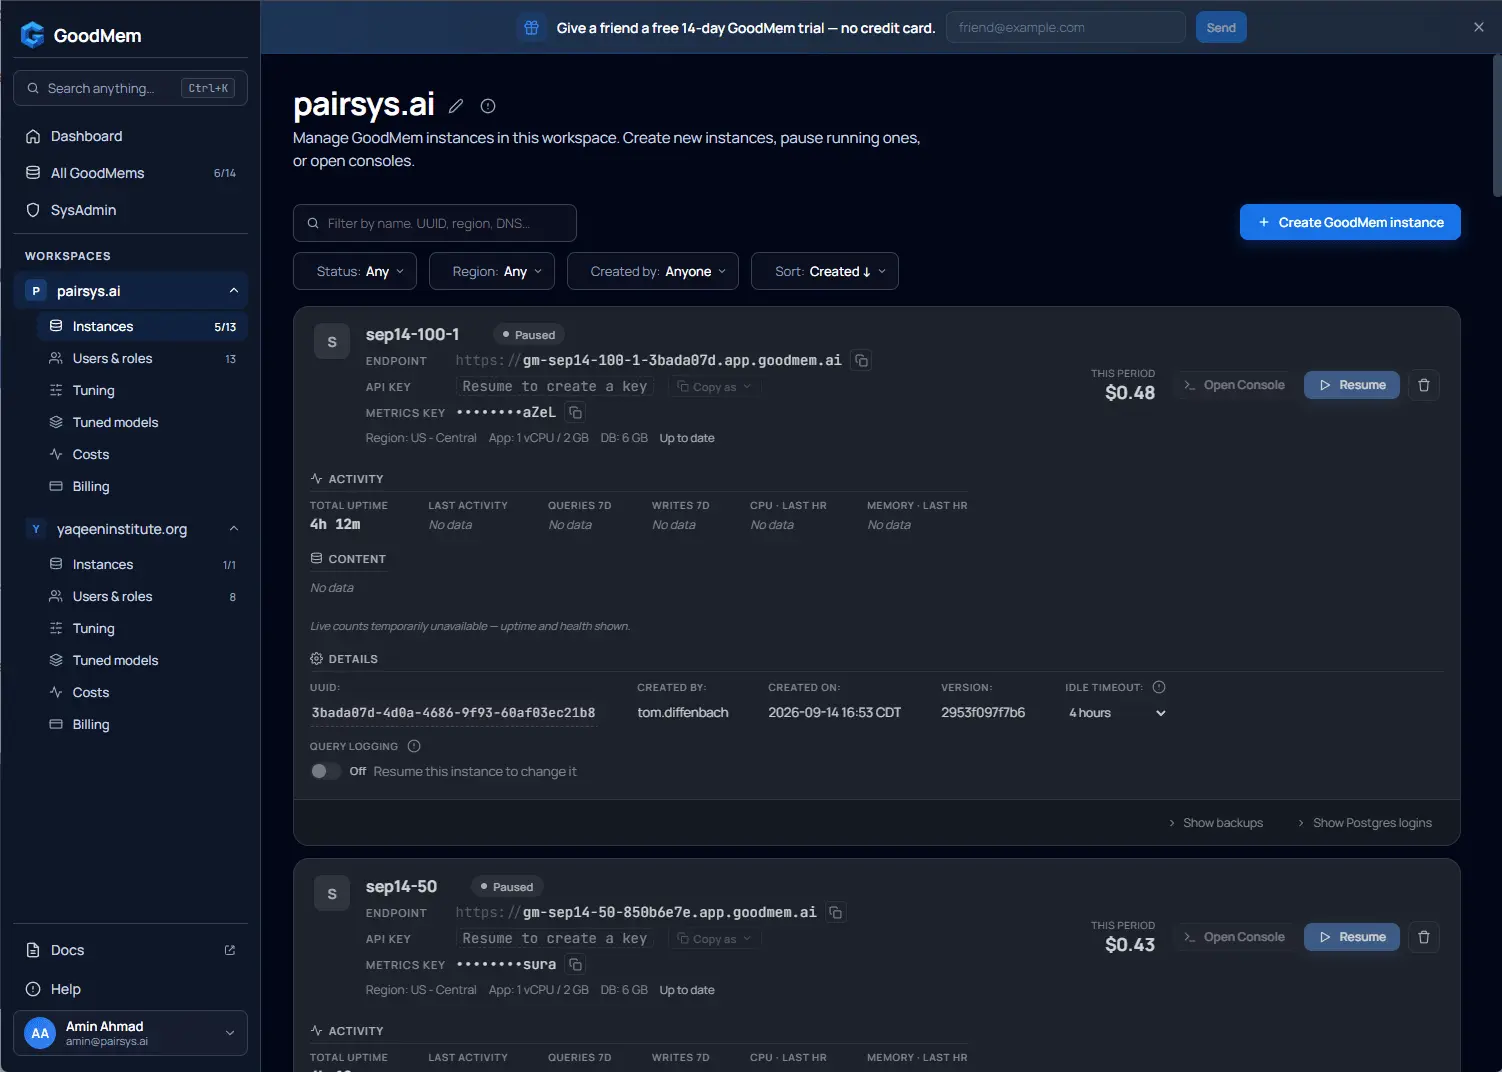1502x1072 pixels.
Task: Copy the sep14-100-1 metrics key
Action: coord(575,412)
